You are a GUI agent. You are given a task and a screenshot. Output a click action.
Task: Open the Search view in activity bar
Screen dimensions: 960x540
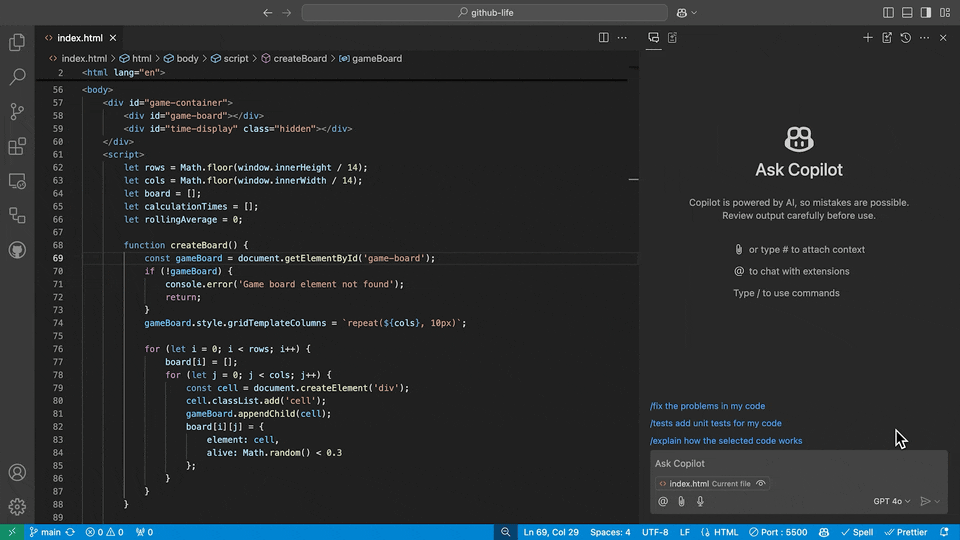[x=17, y=77]
